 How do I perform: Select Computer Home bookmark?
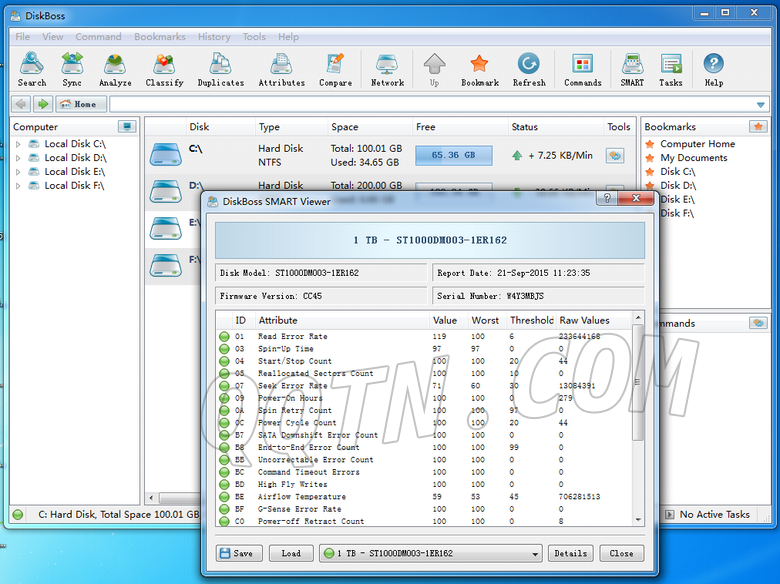coord(696,144)
